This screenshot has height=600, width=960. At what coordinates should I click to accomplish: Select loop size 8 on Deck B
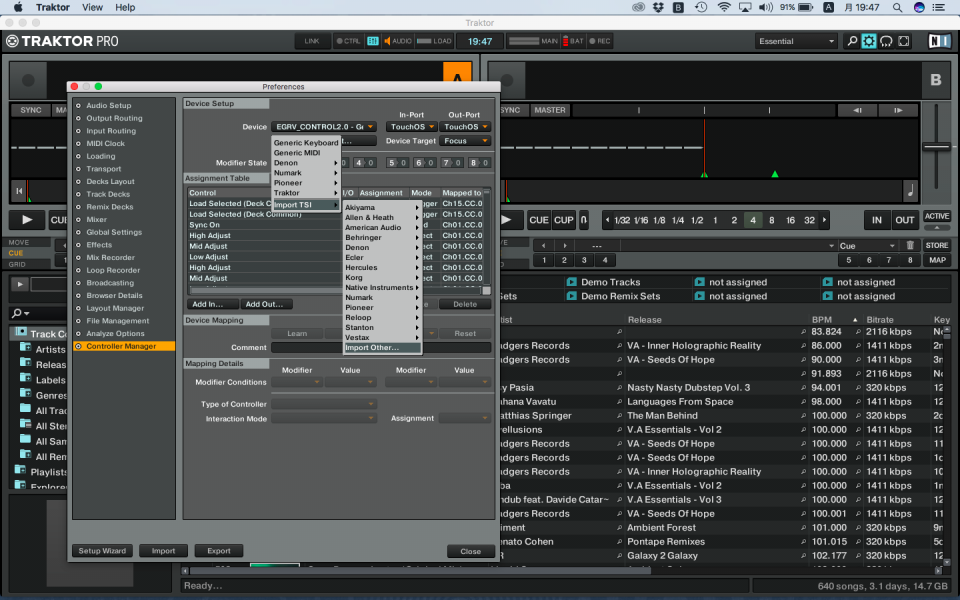[x=771, y=220]
